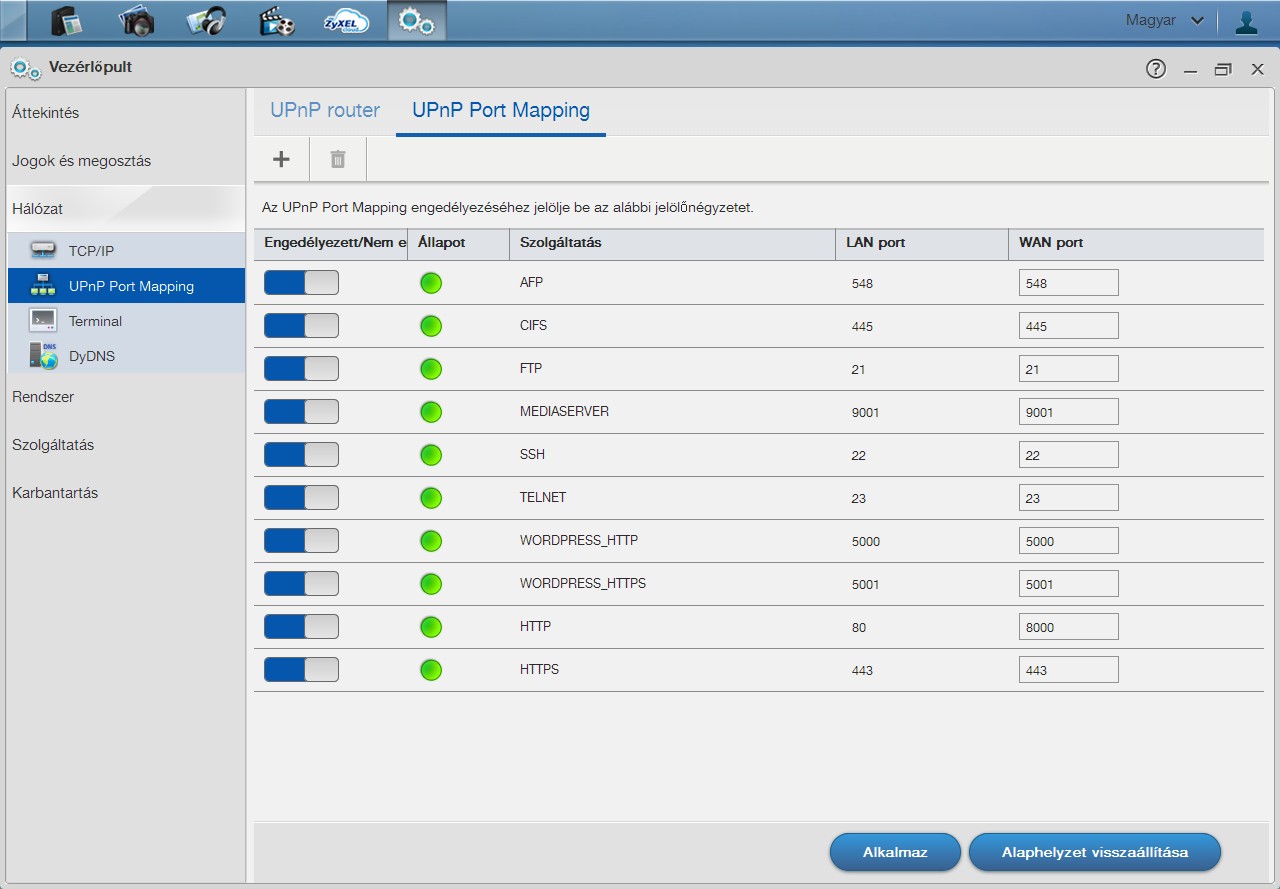Expand the Jogok és megosztás section

point(126,161)
